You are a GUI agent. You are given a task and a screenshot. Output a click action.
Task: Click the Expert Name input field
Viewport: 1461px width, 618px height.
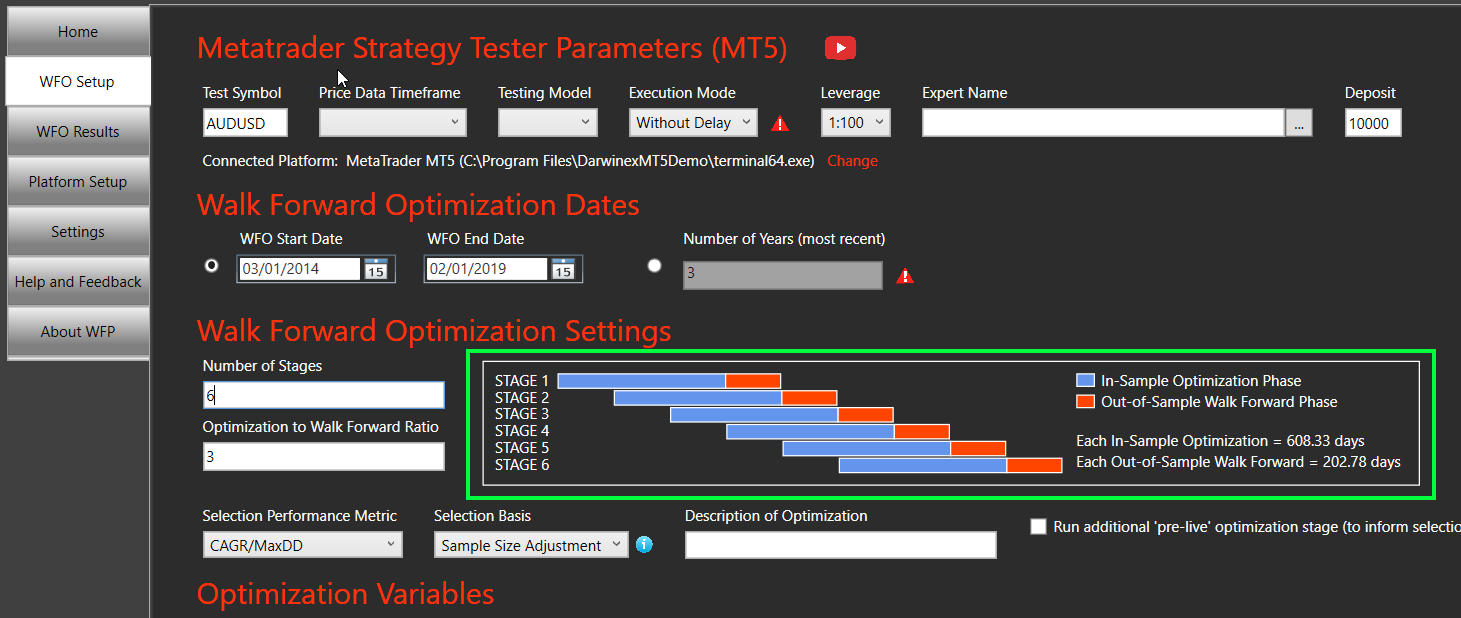(x=1103, y=123)
